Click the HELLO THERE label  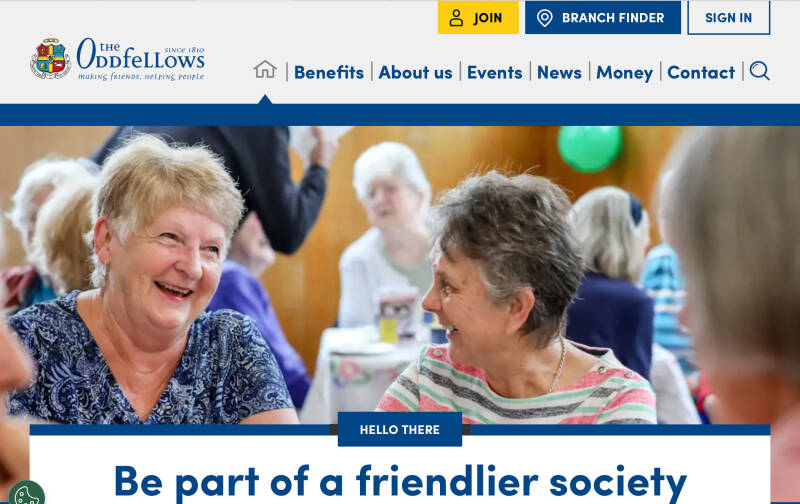tap(399, 430)
